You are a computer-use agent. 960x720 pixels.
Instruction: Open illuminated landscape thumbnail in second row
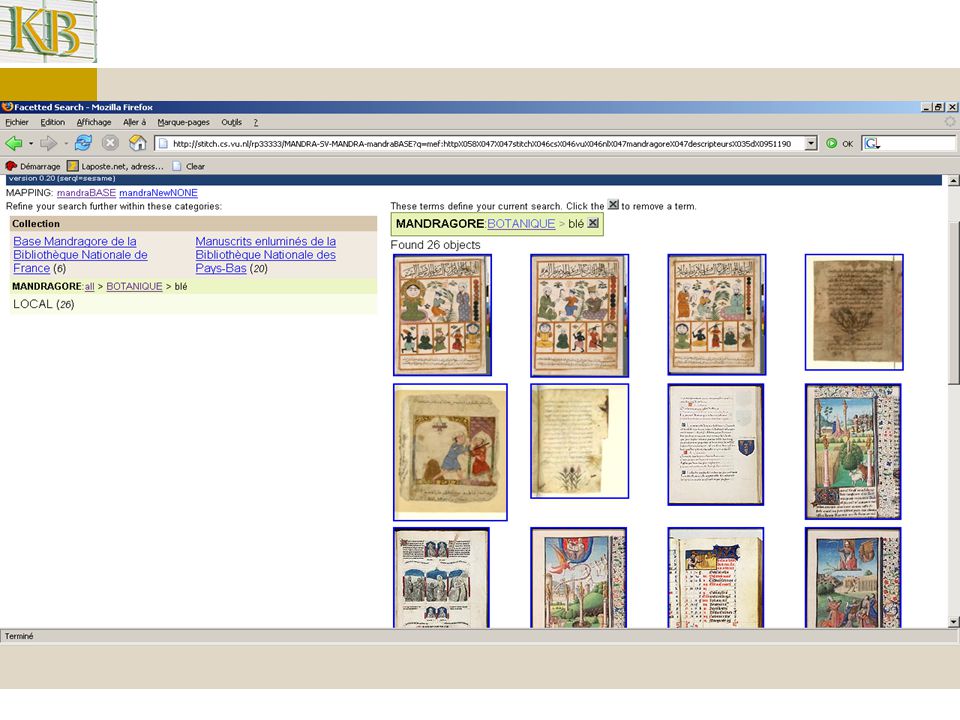point(853,452)
